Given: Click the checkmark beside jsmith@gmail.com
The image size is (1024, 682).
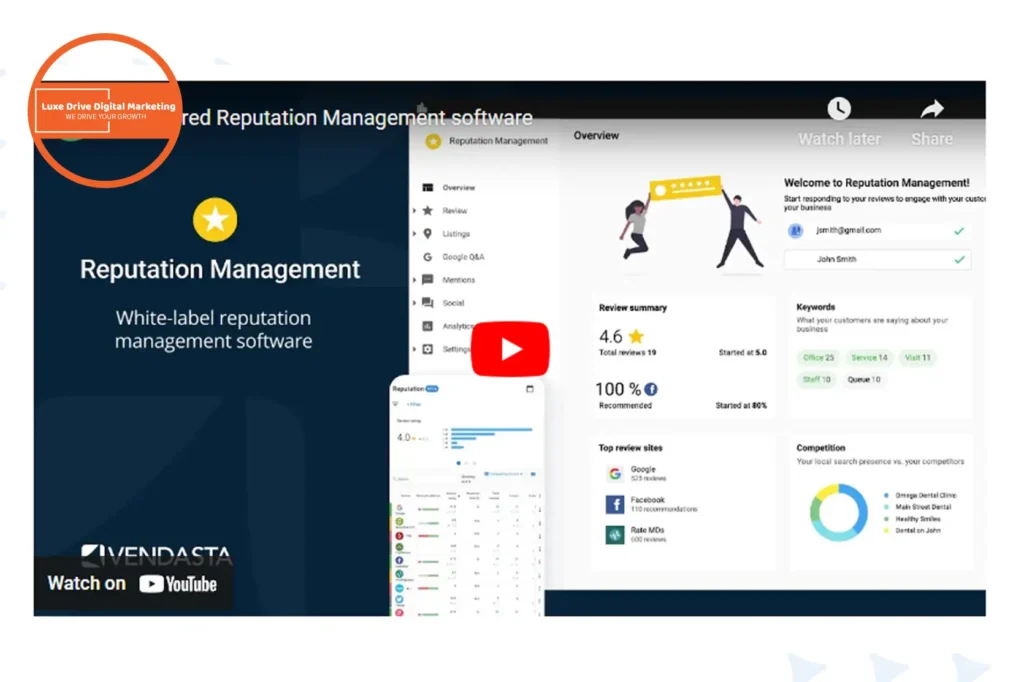Looking at the screenshot, I should [959, 231].
